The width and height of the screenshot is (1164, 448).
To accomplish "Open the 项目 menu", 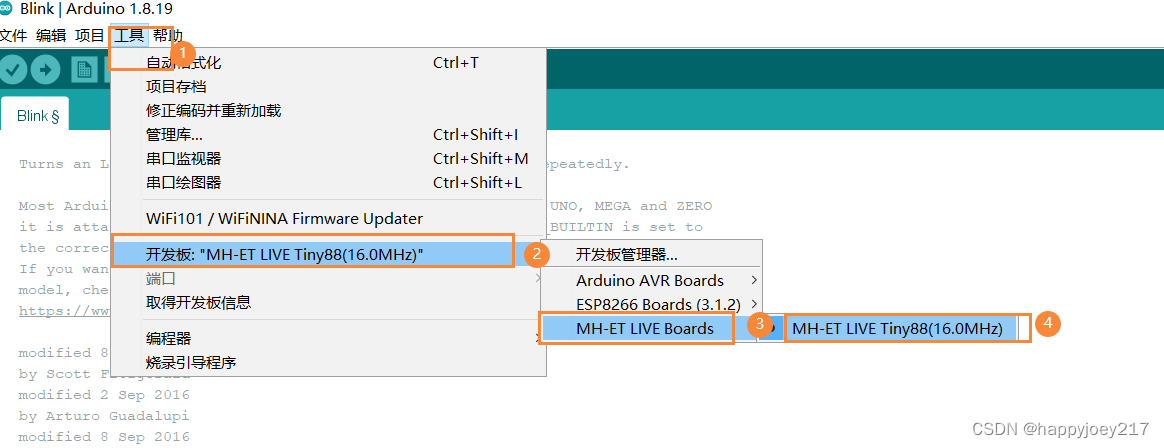I will (x=90, y=35).
